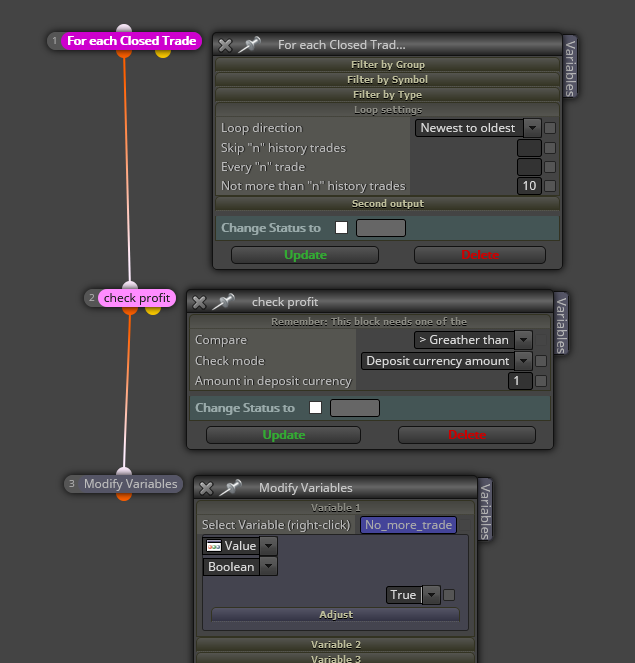
Task: Toggle checkbox beside Skip n history trades
Action: point(550,148)
